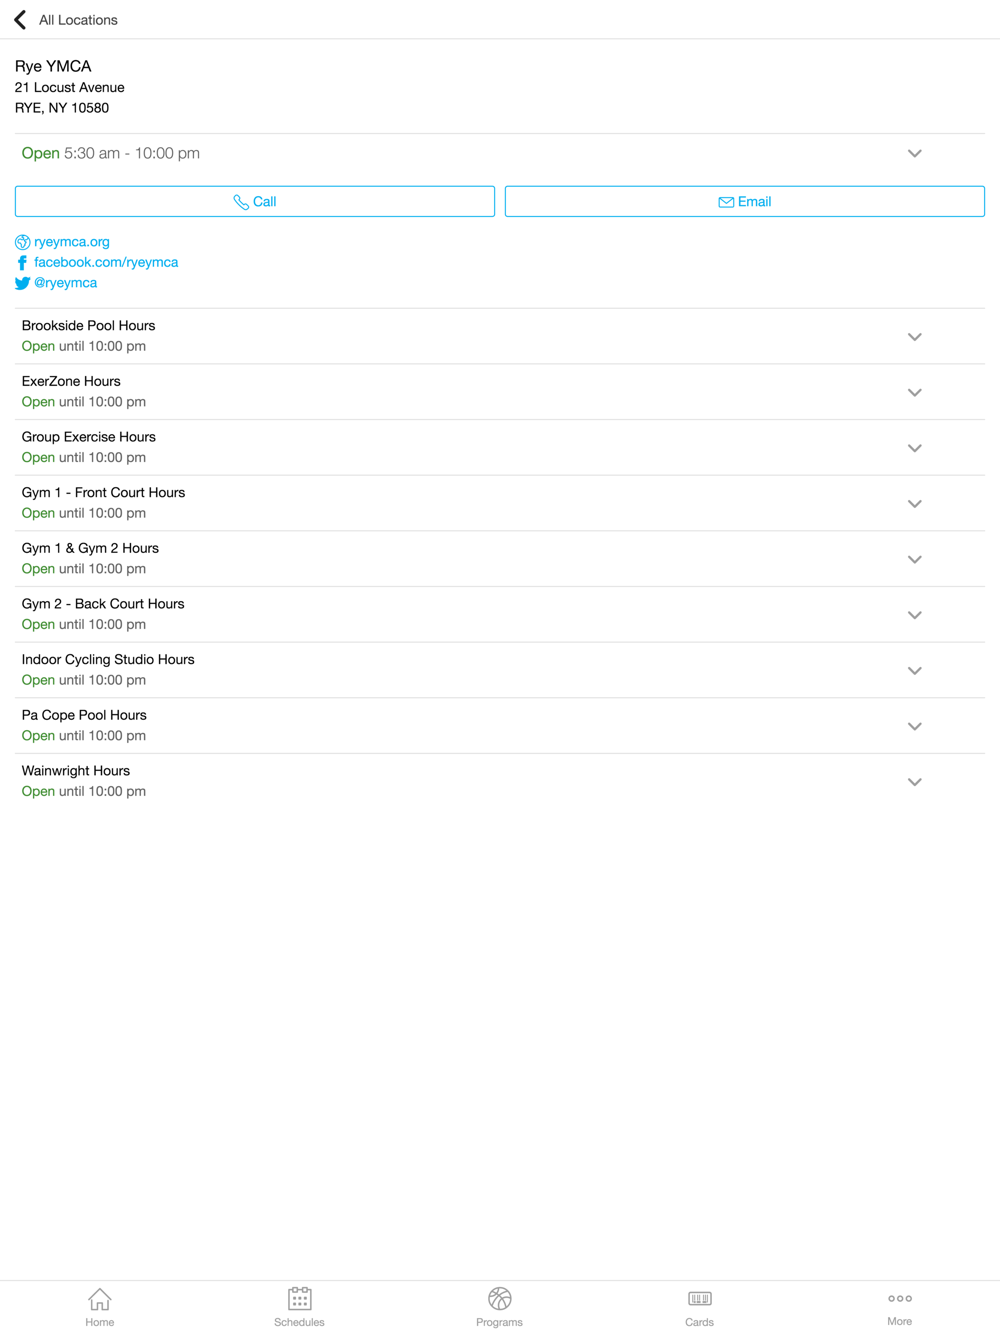Image resolution: width=1000 pixels, height=1334 pixels.
Task: Open the Programs tab
Action: click(x=499, y=1307)
